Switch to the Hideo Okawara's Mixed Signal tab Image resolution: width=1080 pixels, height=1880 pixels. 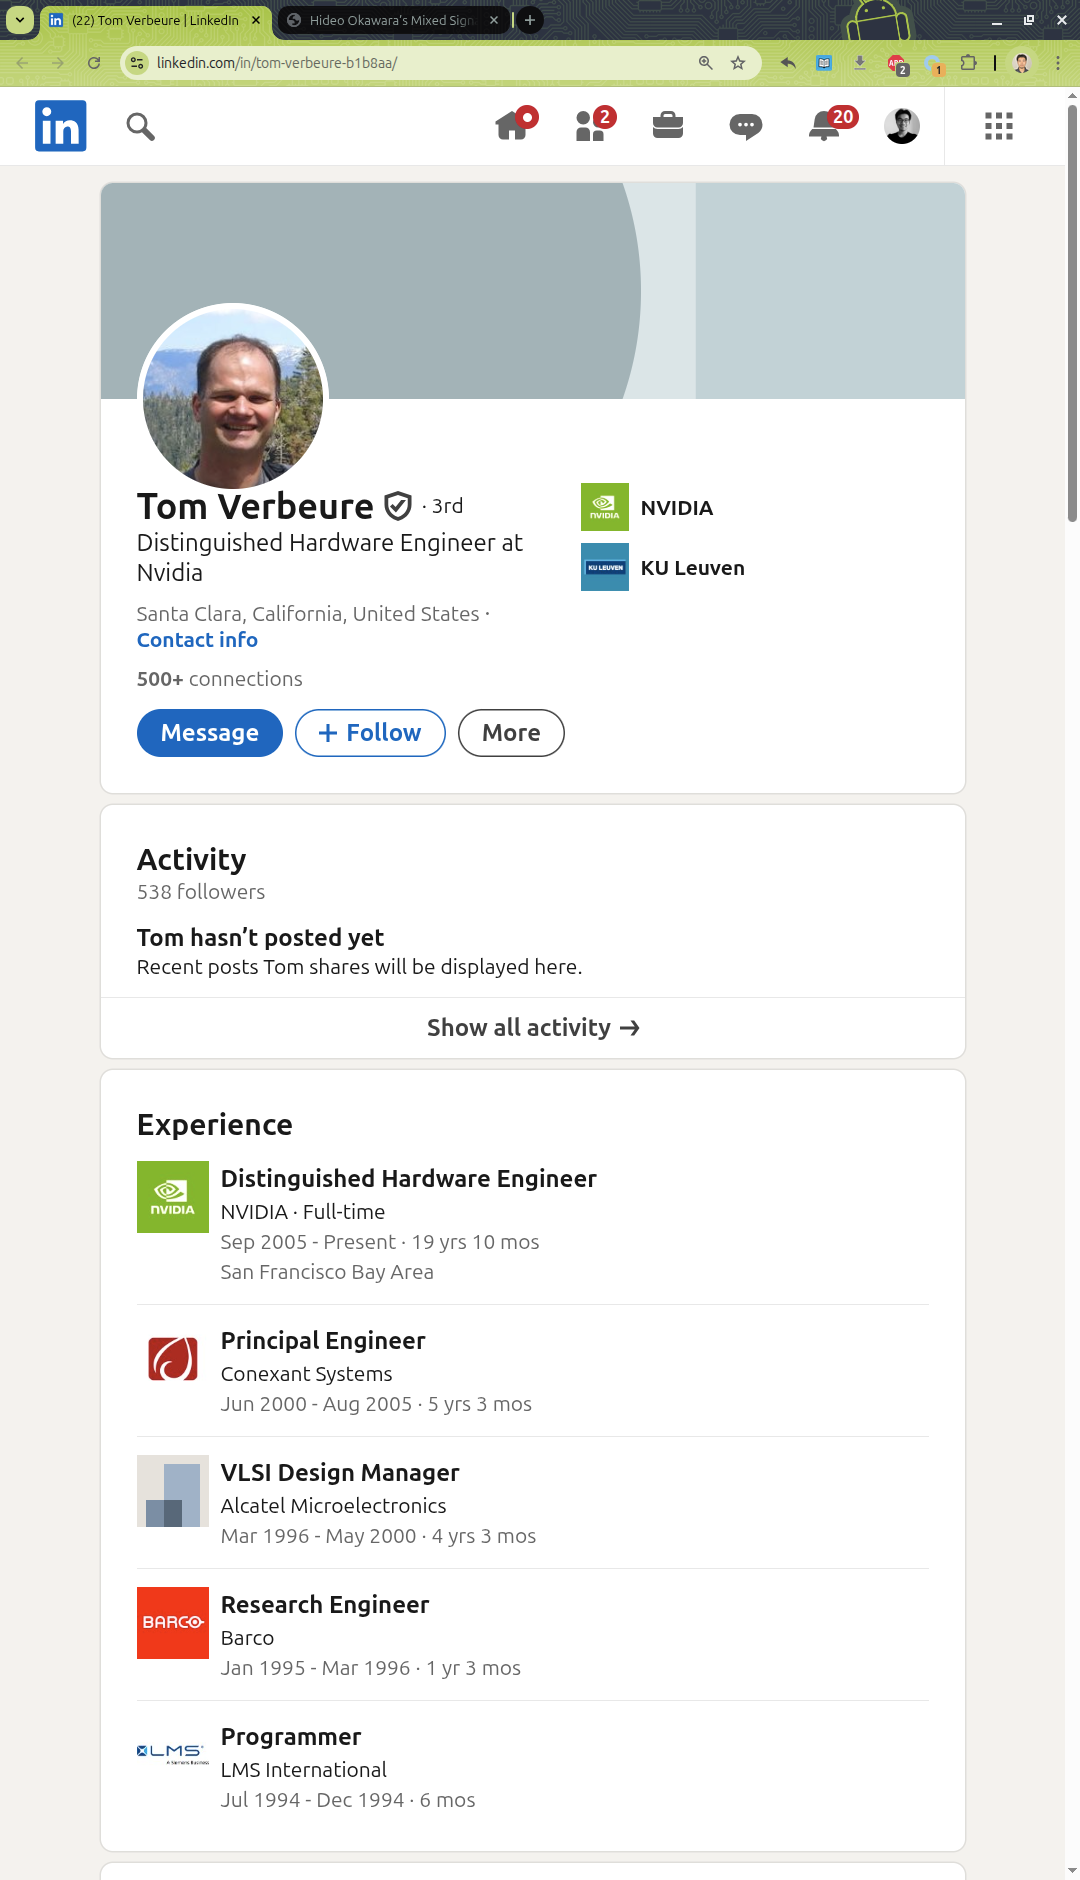pos(390,20)
